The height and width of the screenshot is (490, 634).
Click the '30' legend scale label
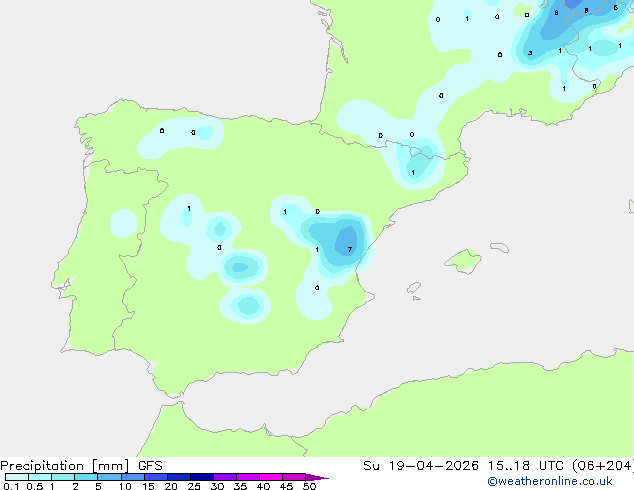pos(217,486)
